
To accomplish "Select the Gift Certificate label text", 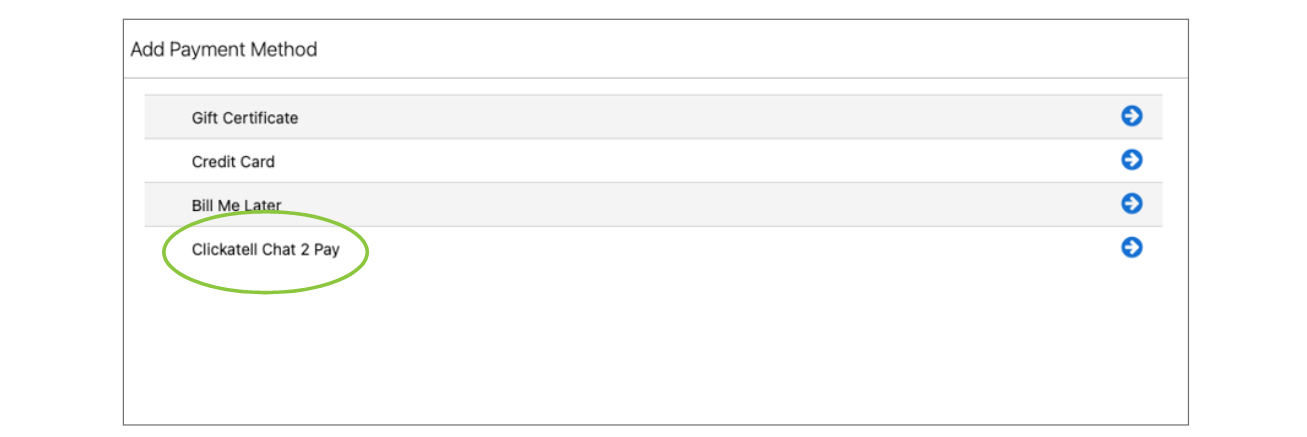I will (245, 118).
